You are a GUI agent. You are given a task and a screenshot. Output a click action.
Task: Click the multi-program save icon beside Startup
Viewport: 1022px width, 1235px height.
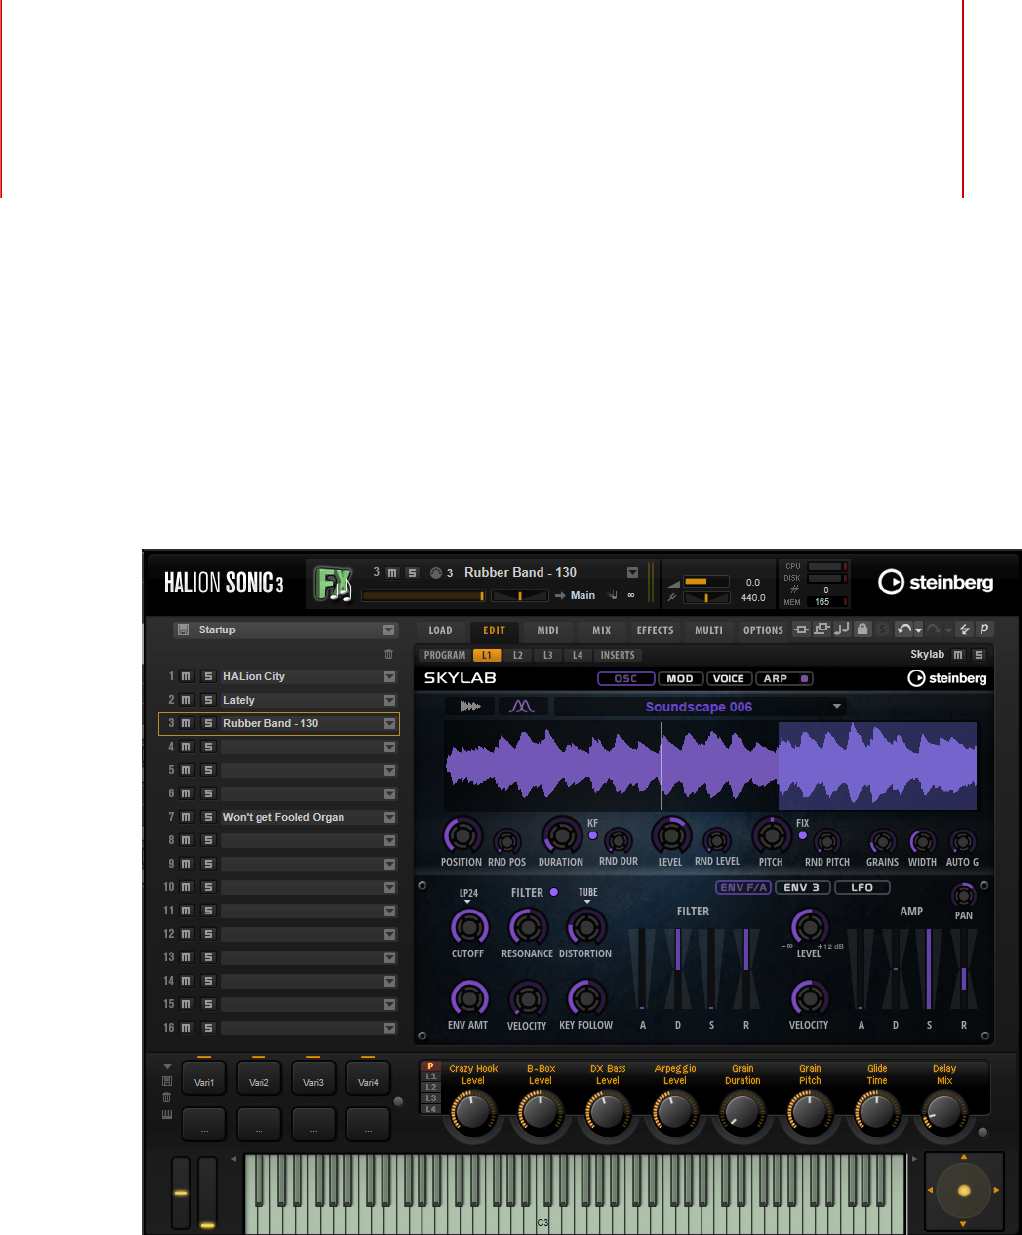(x=183, y=630)
